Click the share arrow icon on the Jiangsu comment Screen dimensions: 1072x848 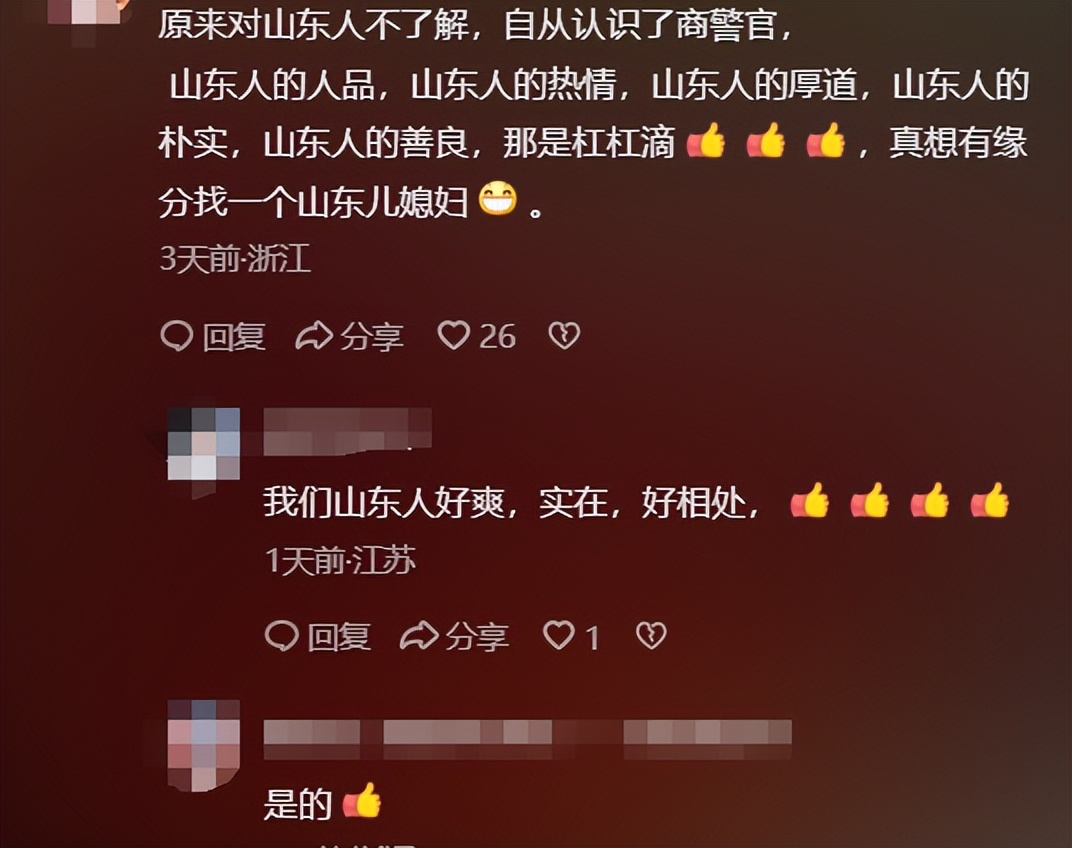pyautogui.click(x=419, y=636)
